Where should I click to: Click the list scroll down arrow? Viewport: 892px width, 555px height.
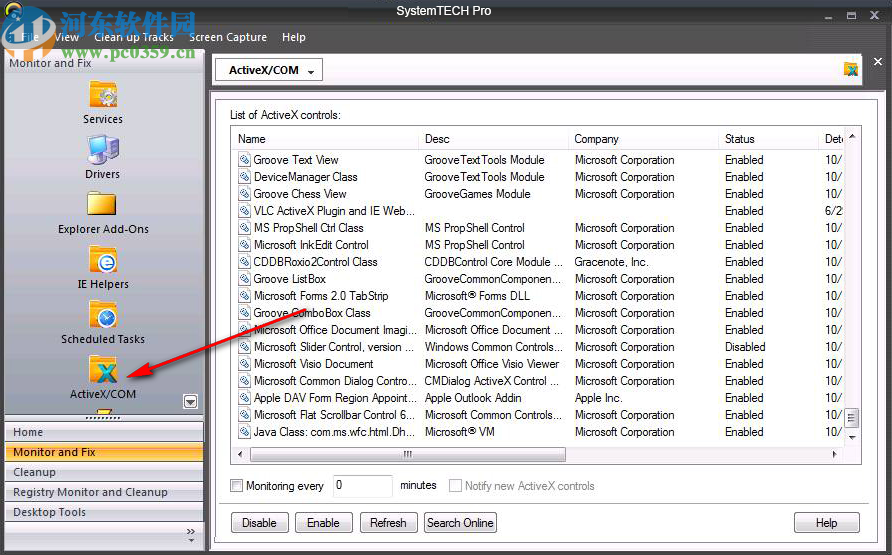click(852, 437)
